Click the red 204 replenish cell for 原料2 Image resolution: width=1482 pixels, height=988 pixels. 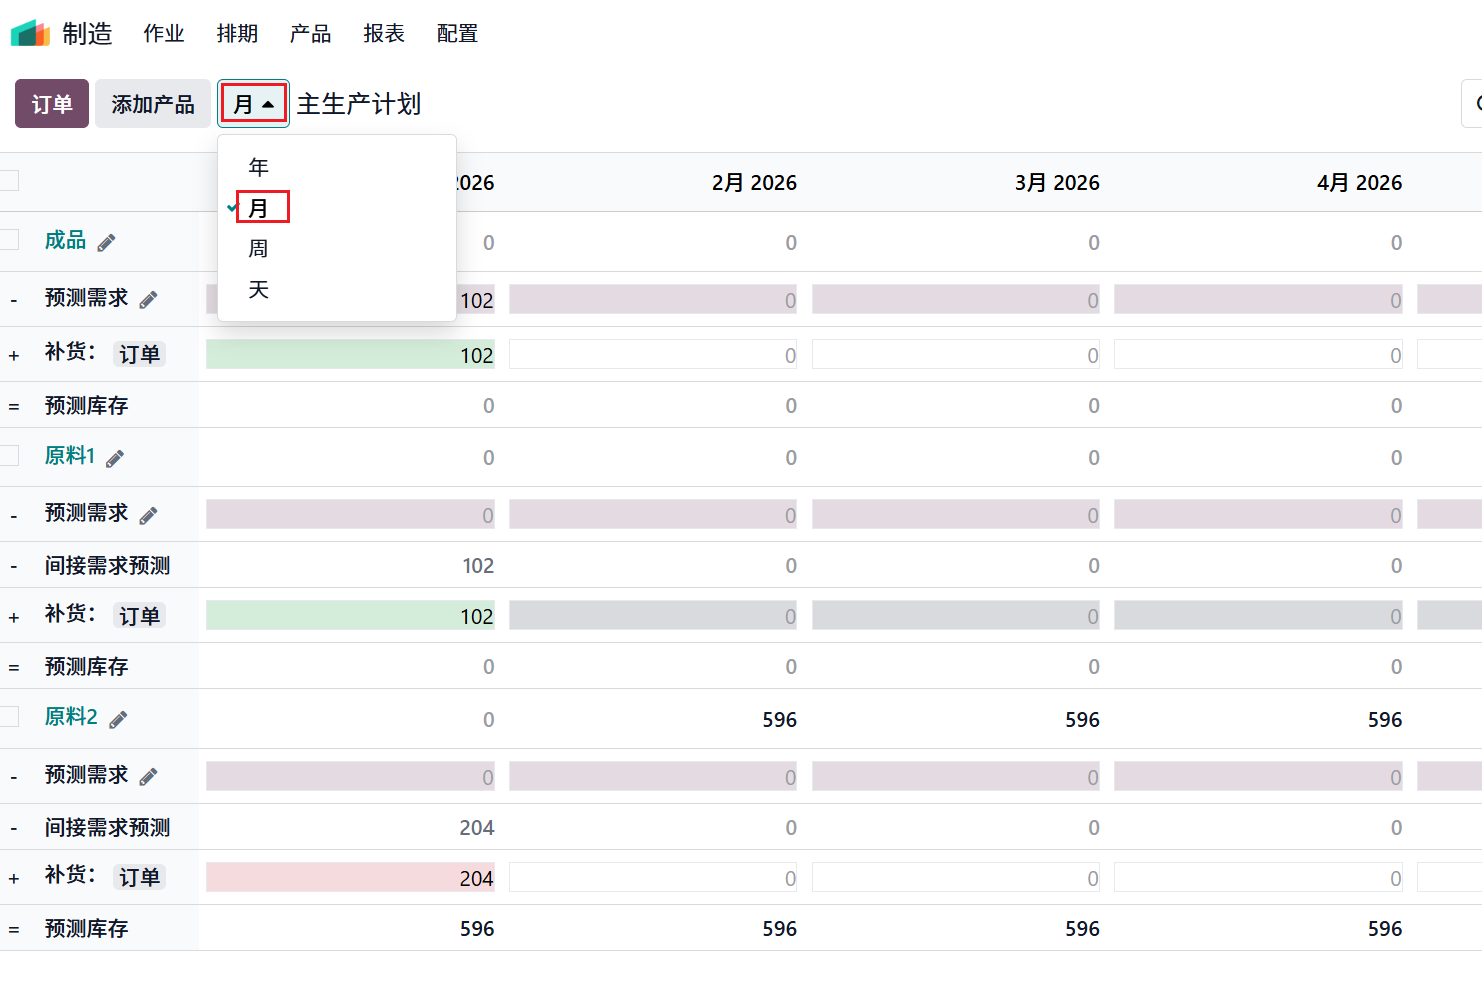[350, 878]
